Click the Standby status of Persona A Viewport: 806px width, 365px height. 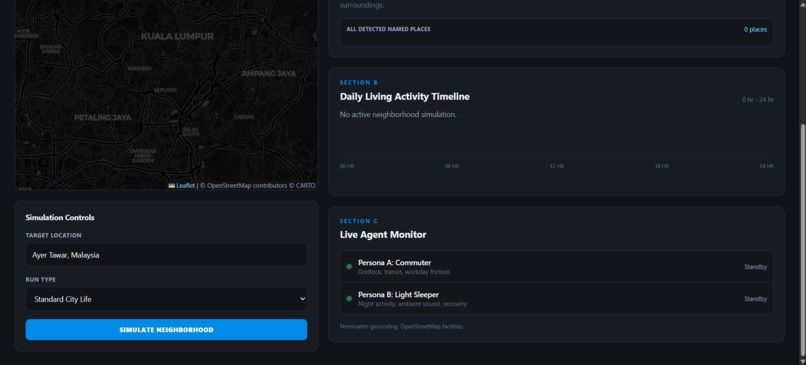coord(755,267)
